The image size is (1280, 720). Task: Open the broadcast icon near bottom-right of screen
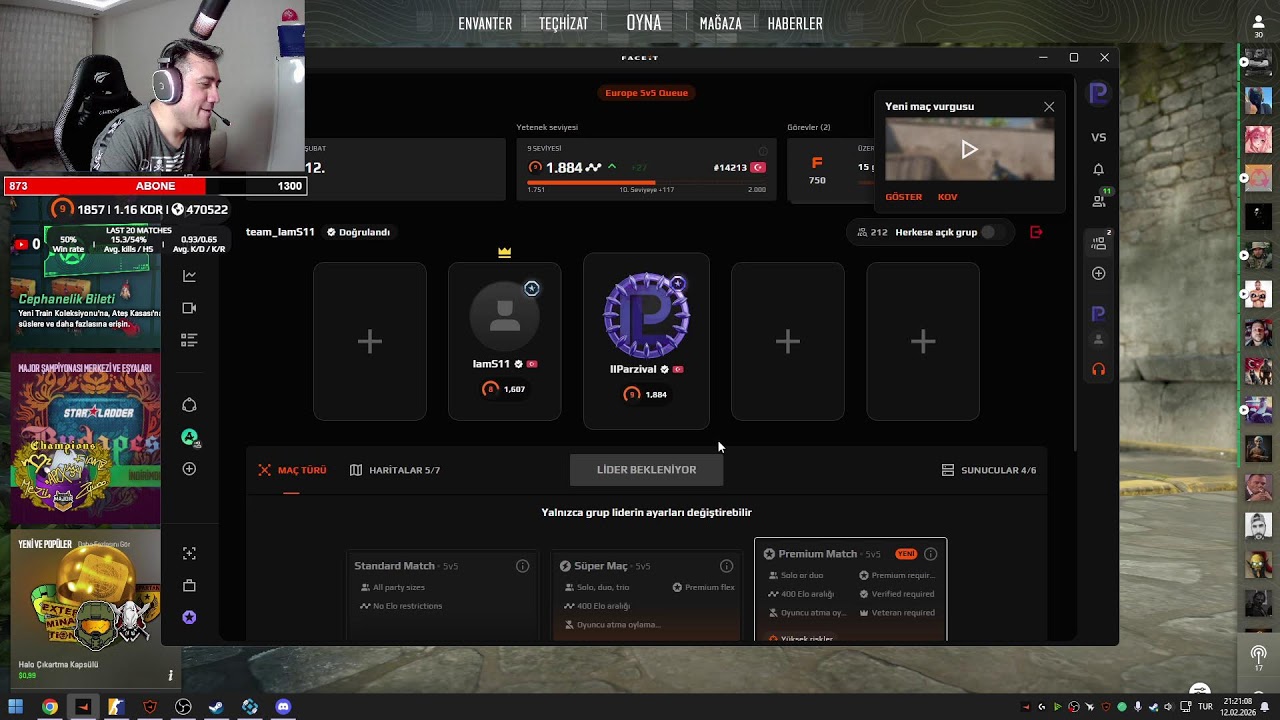[1258, 654]
